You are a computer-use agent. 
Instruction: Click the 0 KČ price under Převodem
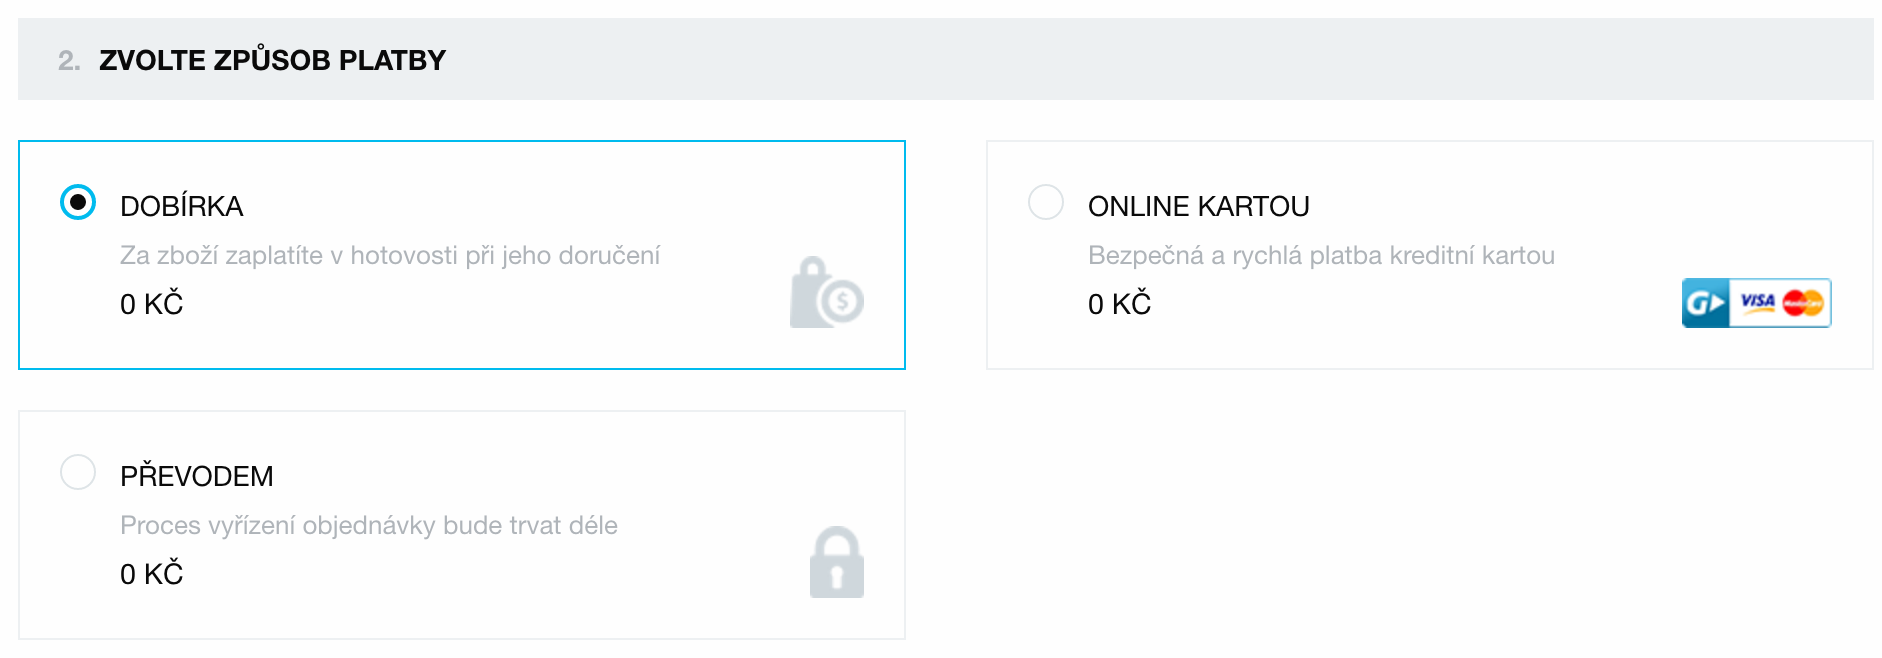click(x=152, y=573)
